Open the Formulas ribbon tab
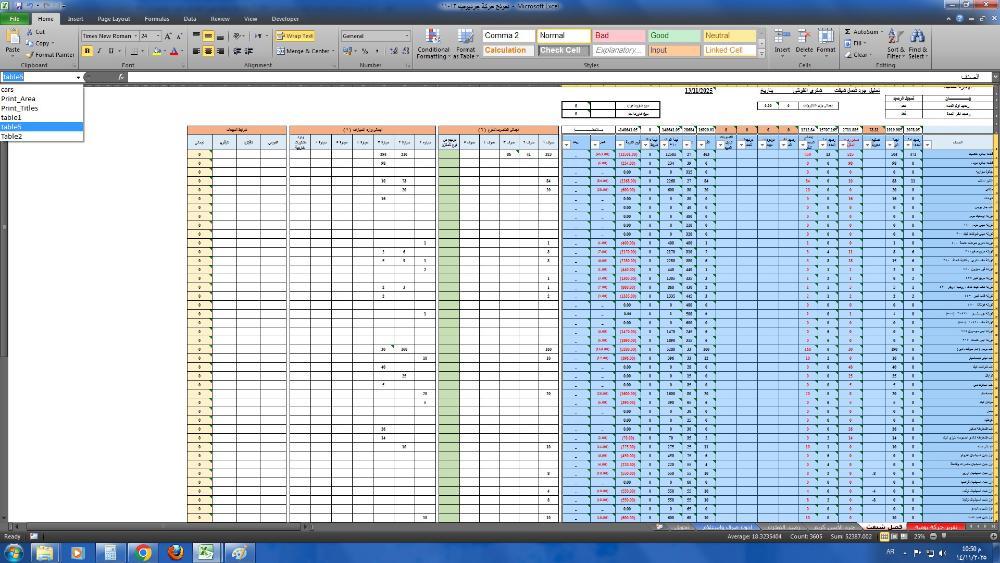Viewport: 1000px width, 563px height. click(x=156, y=19)
